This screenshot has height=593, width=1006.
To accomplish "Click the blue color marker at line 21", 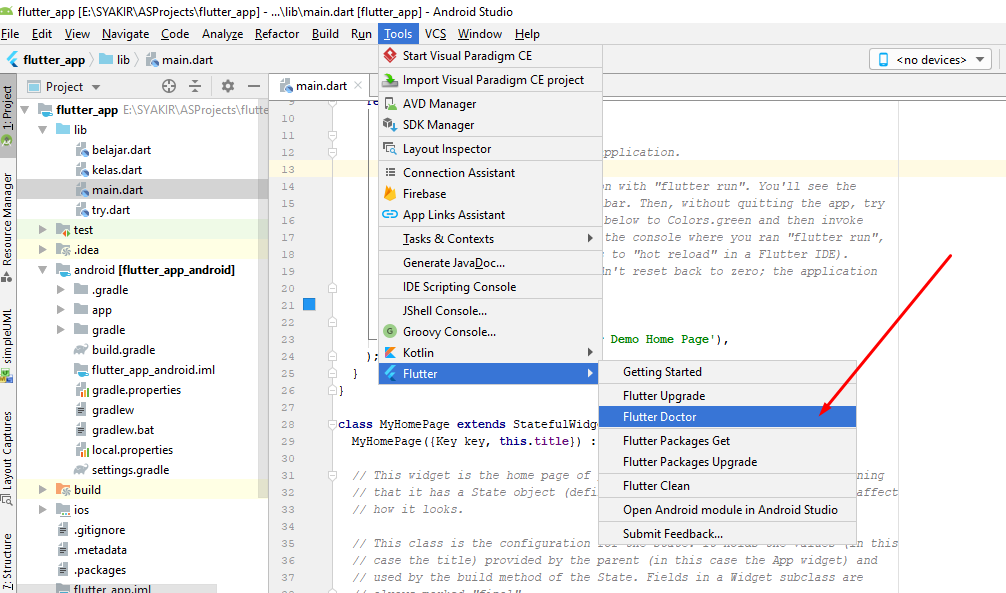I will [309, 304].
